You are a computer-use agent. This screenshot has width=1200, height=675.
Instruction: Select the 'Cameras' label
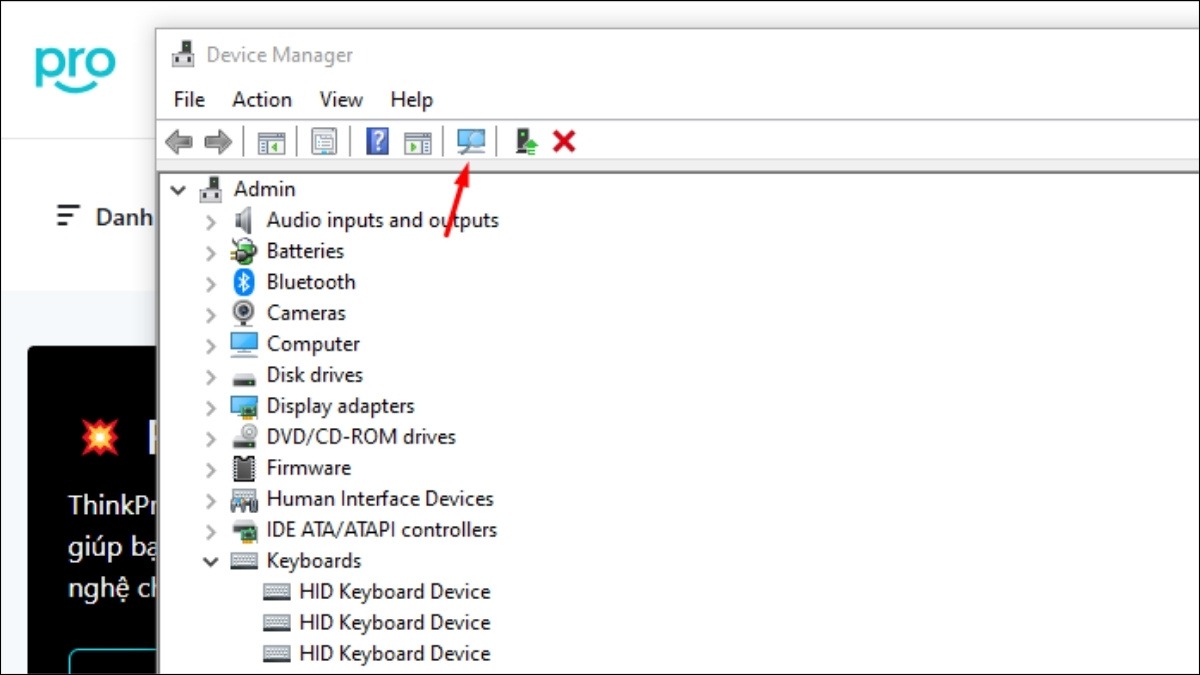[x=306, y=313]
